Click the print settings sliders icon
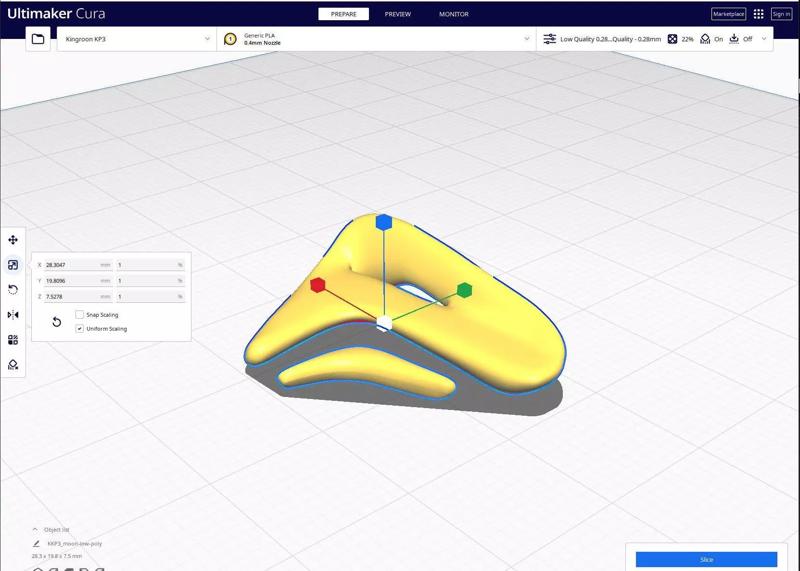Screen dimensions: 800x571 (x=549, y=39)
